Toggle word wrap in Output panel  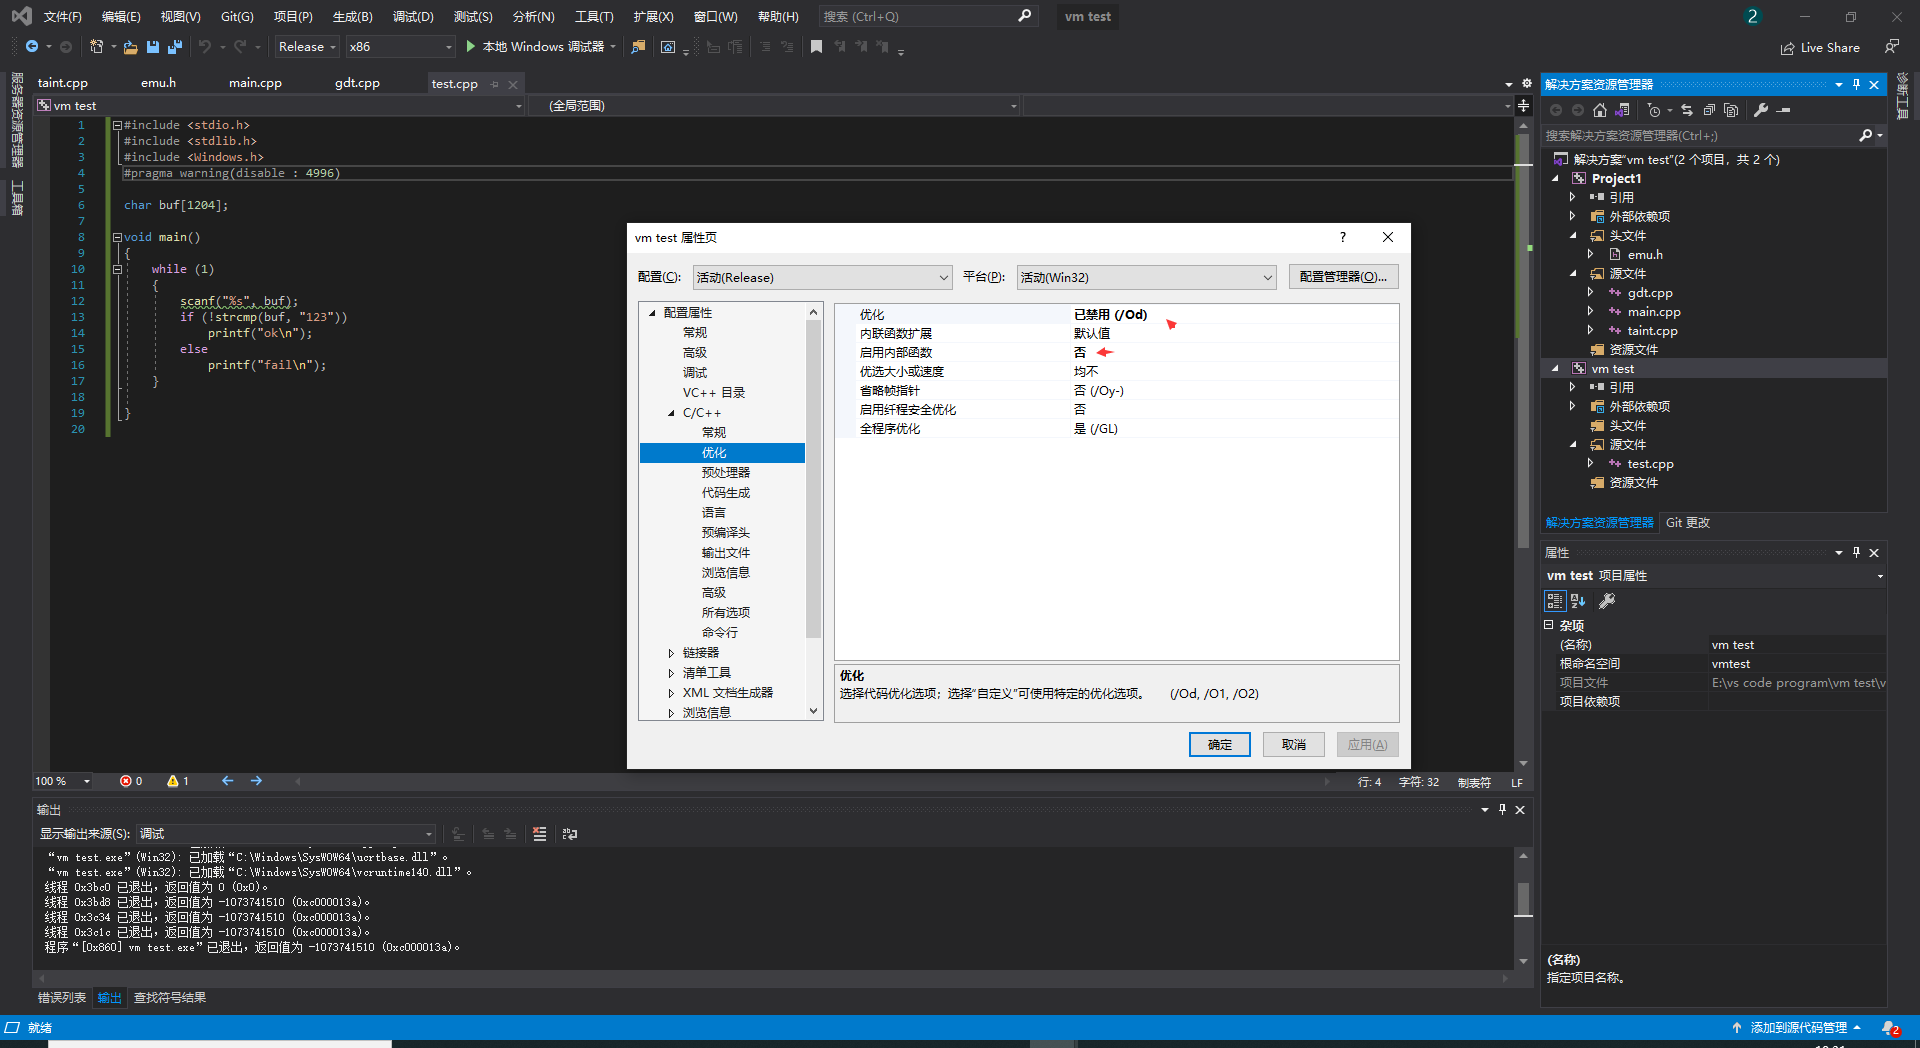tap(570, 834)
